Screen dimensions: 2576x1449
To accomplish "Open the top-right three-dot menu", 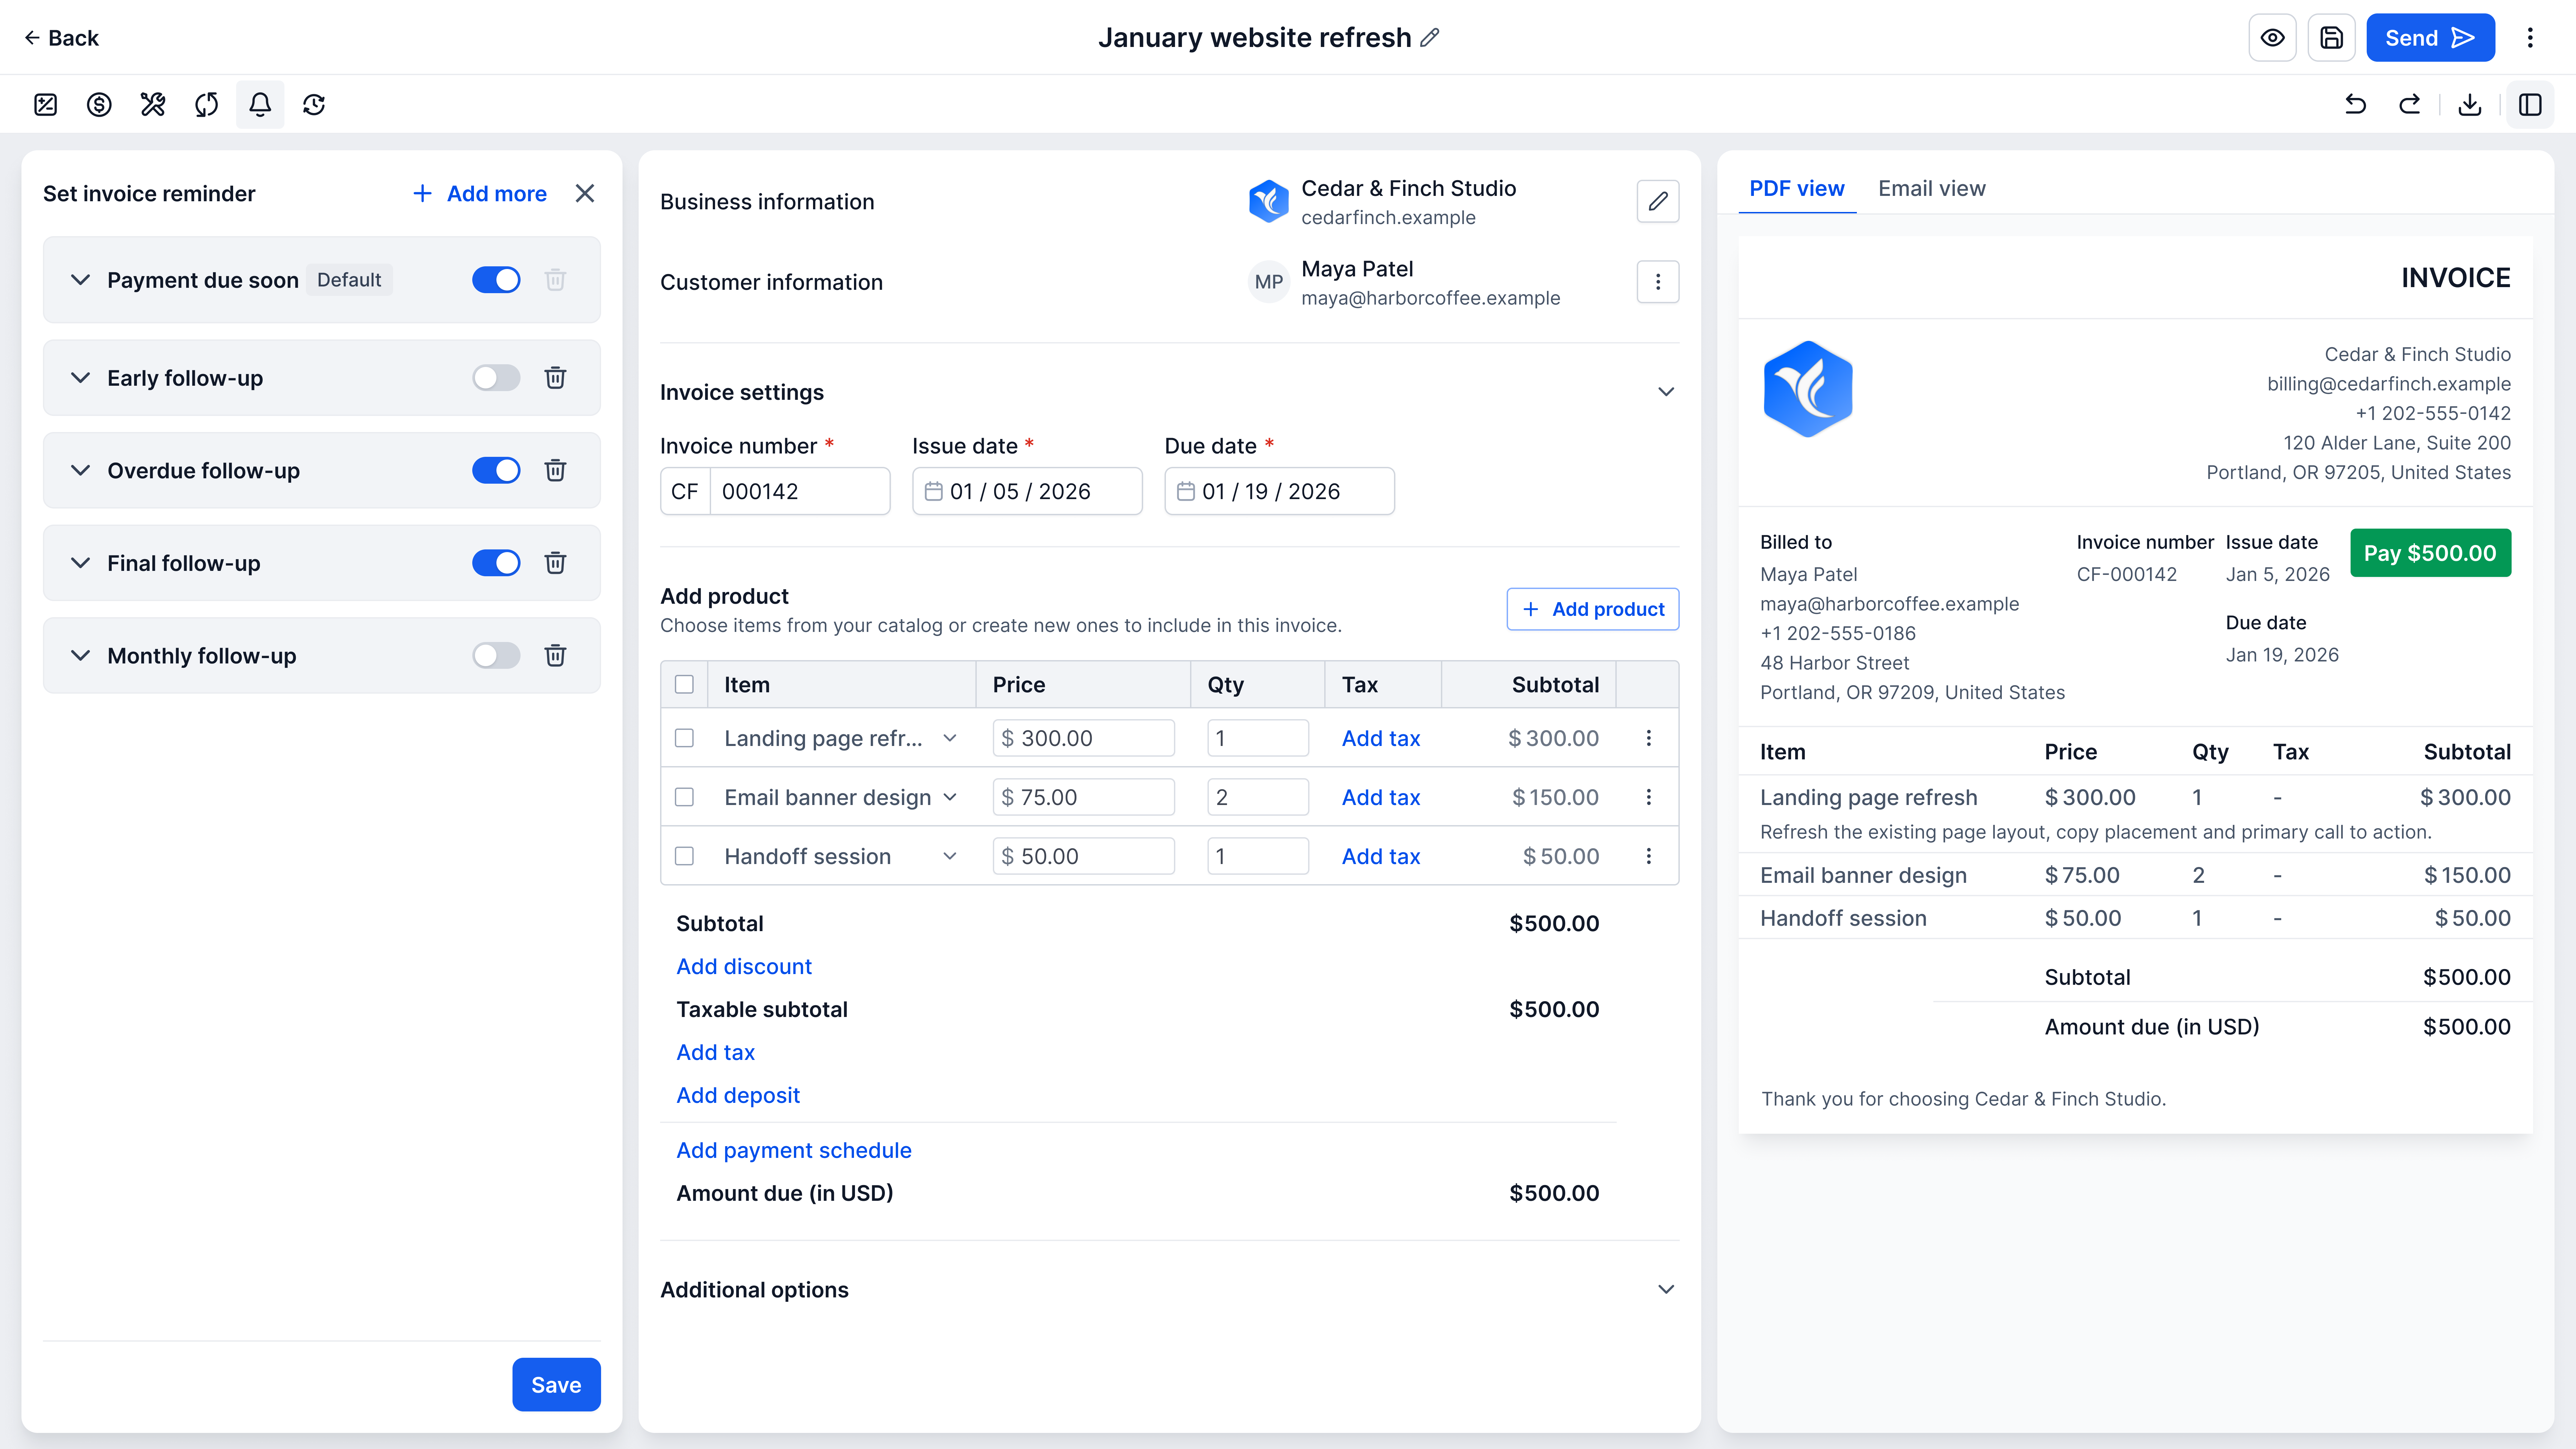I will [2530, 38].
